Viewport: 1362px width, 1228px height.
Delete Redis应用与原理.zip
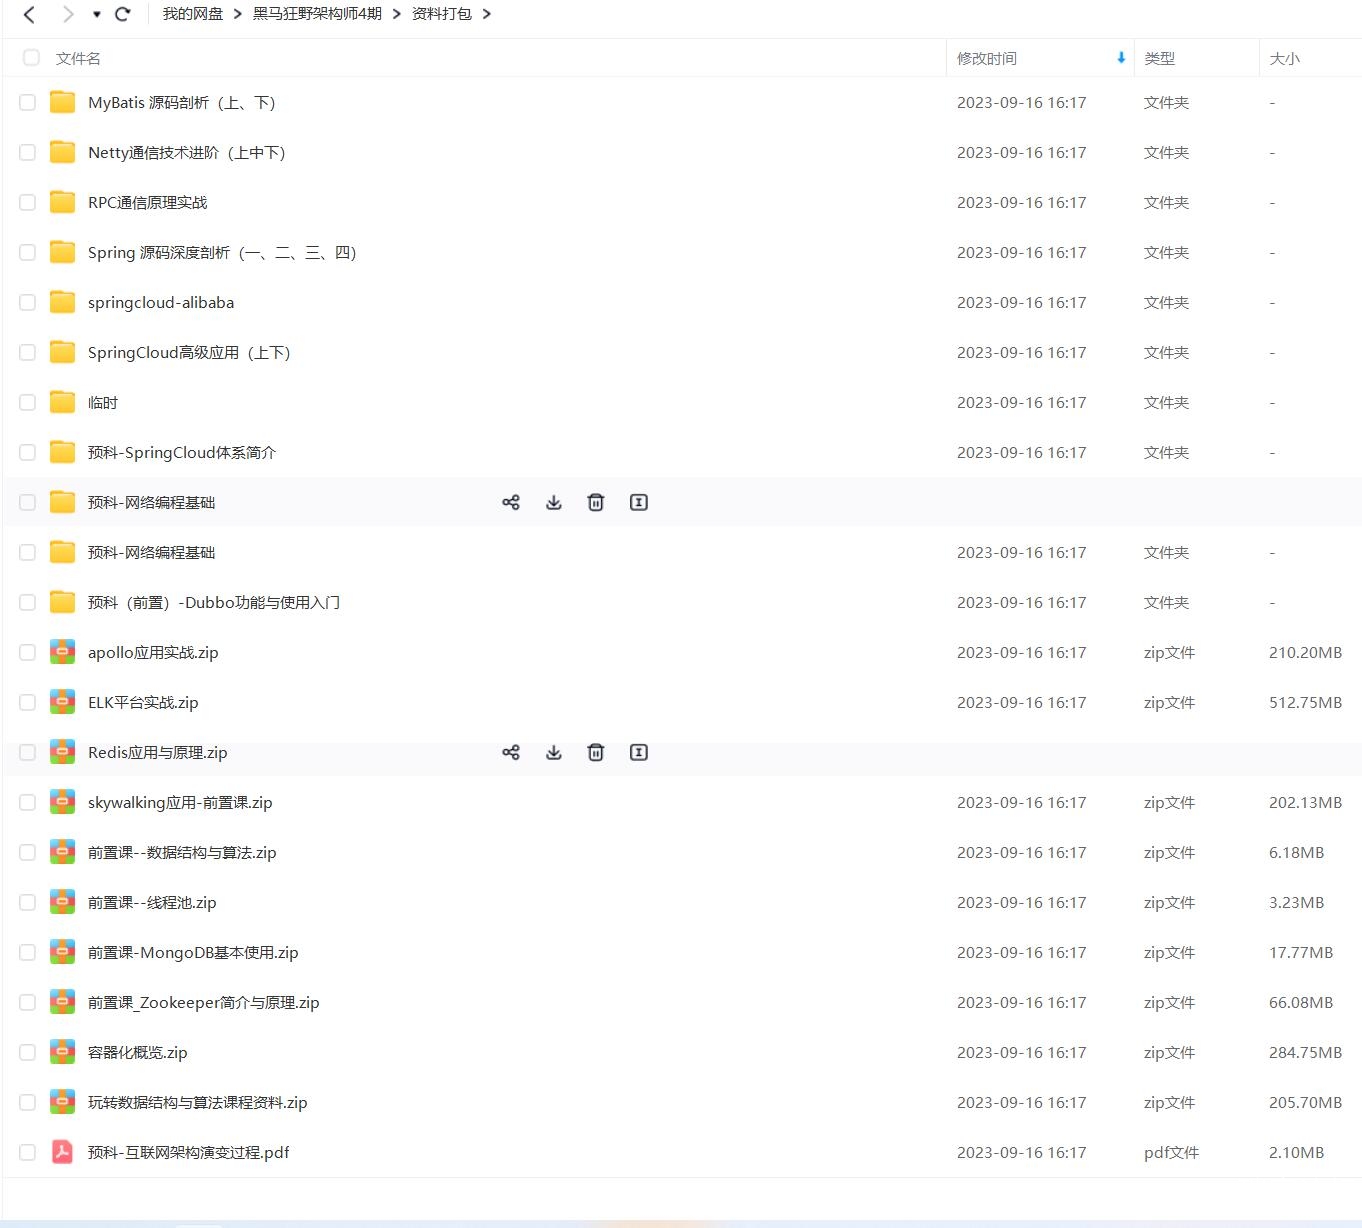(596, 752)
